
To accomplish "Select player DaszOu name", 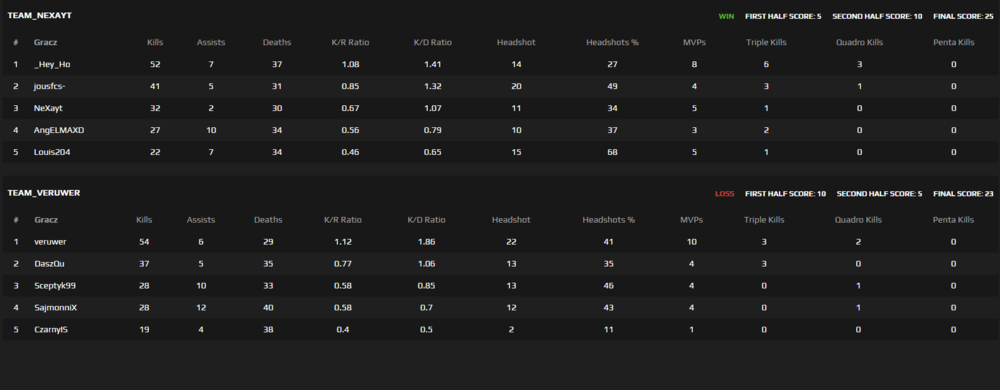I will click(50, 263).
